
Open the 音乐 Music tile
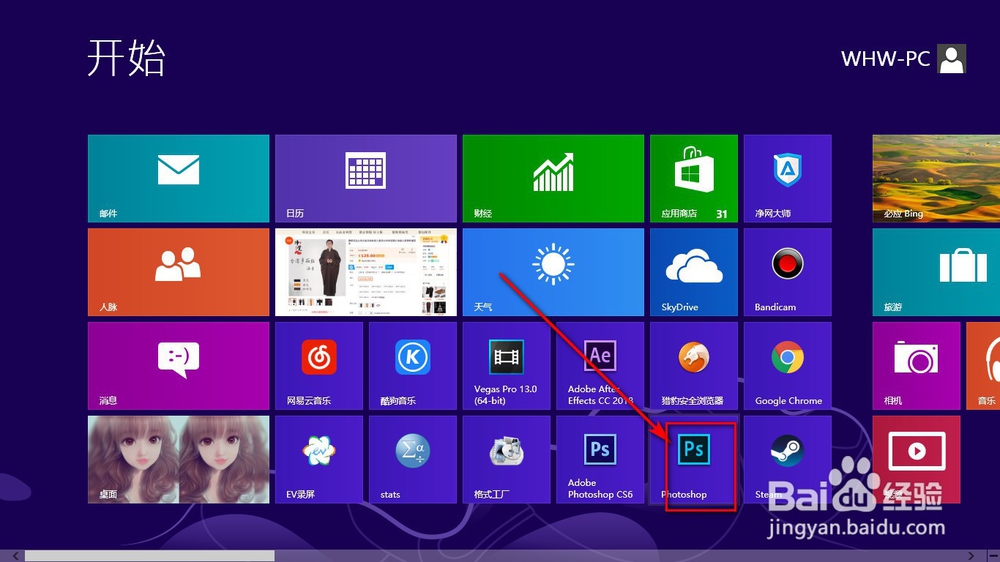click(x=983, y=366)
